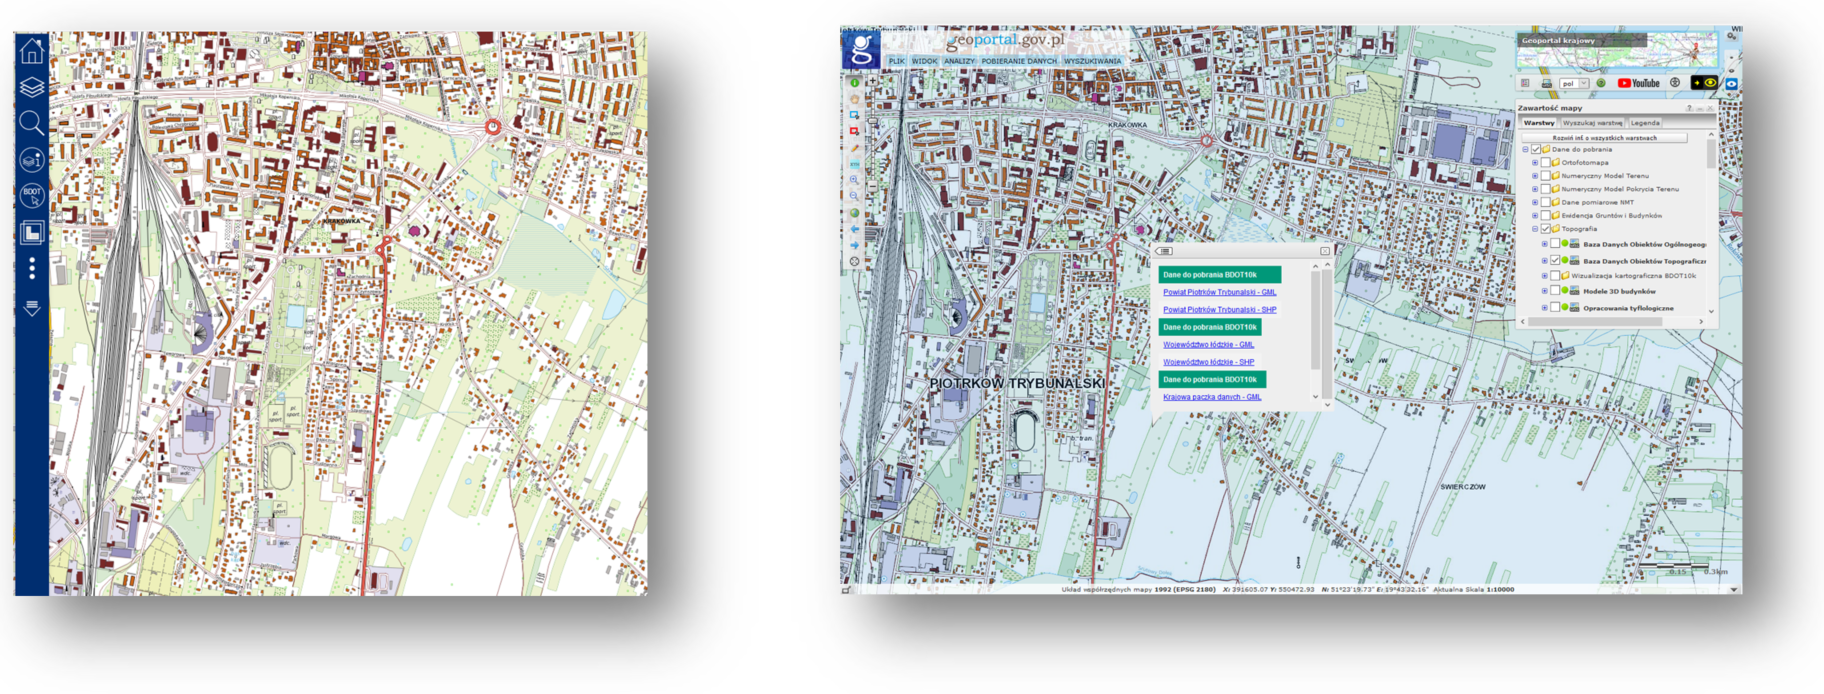Open the POBIERANIE DANYCH menu
The width and height of the screenshot is (1824, 694).
click(x=1018, y=61)
